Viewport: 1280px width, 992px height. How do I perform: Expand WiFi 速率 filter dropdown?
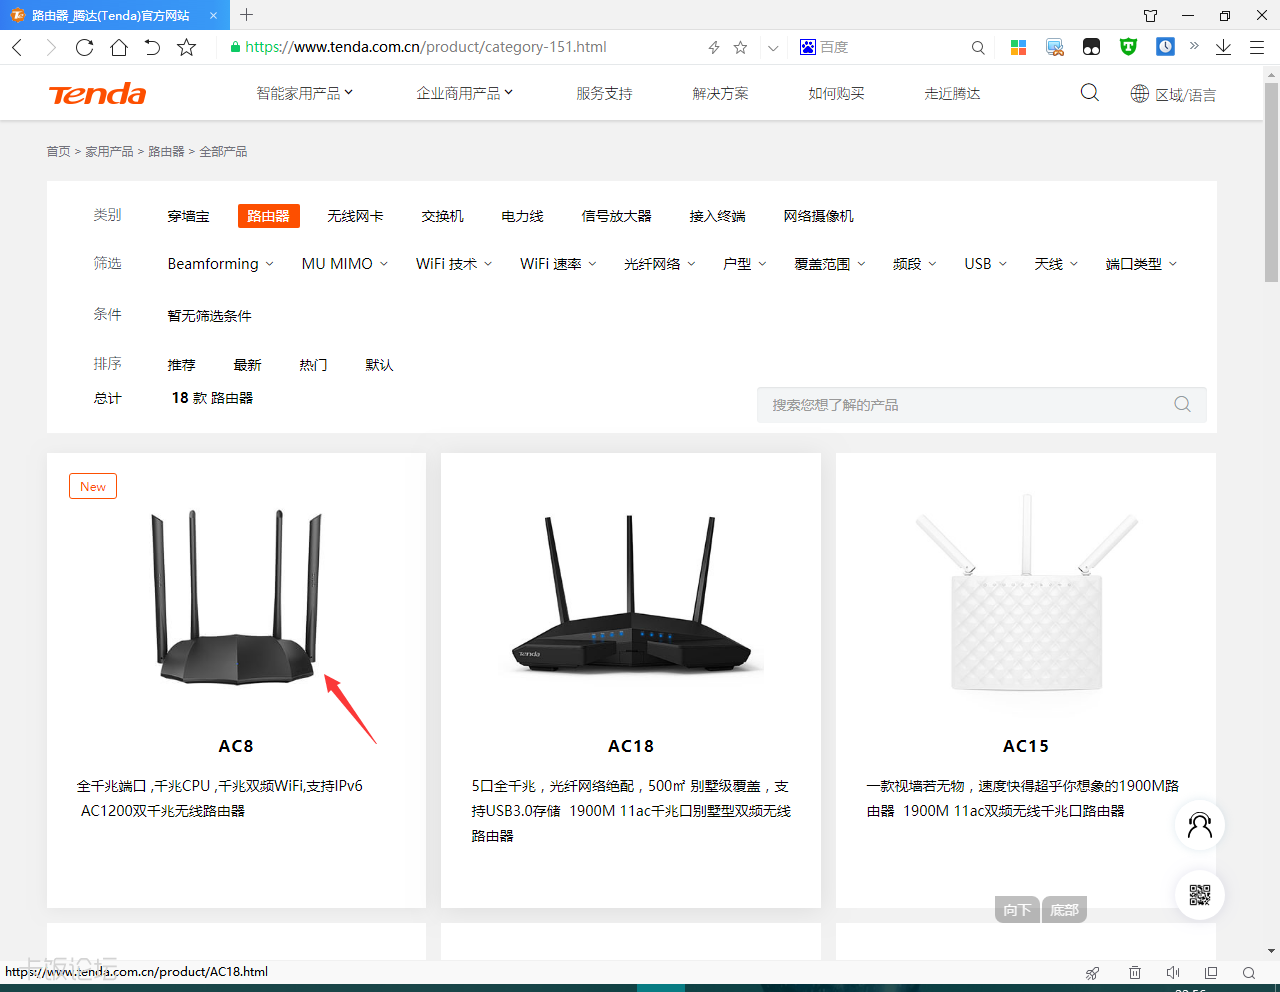[x=558, y=264]
